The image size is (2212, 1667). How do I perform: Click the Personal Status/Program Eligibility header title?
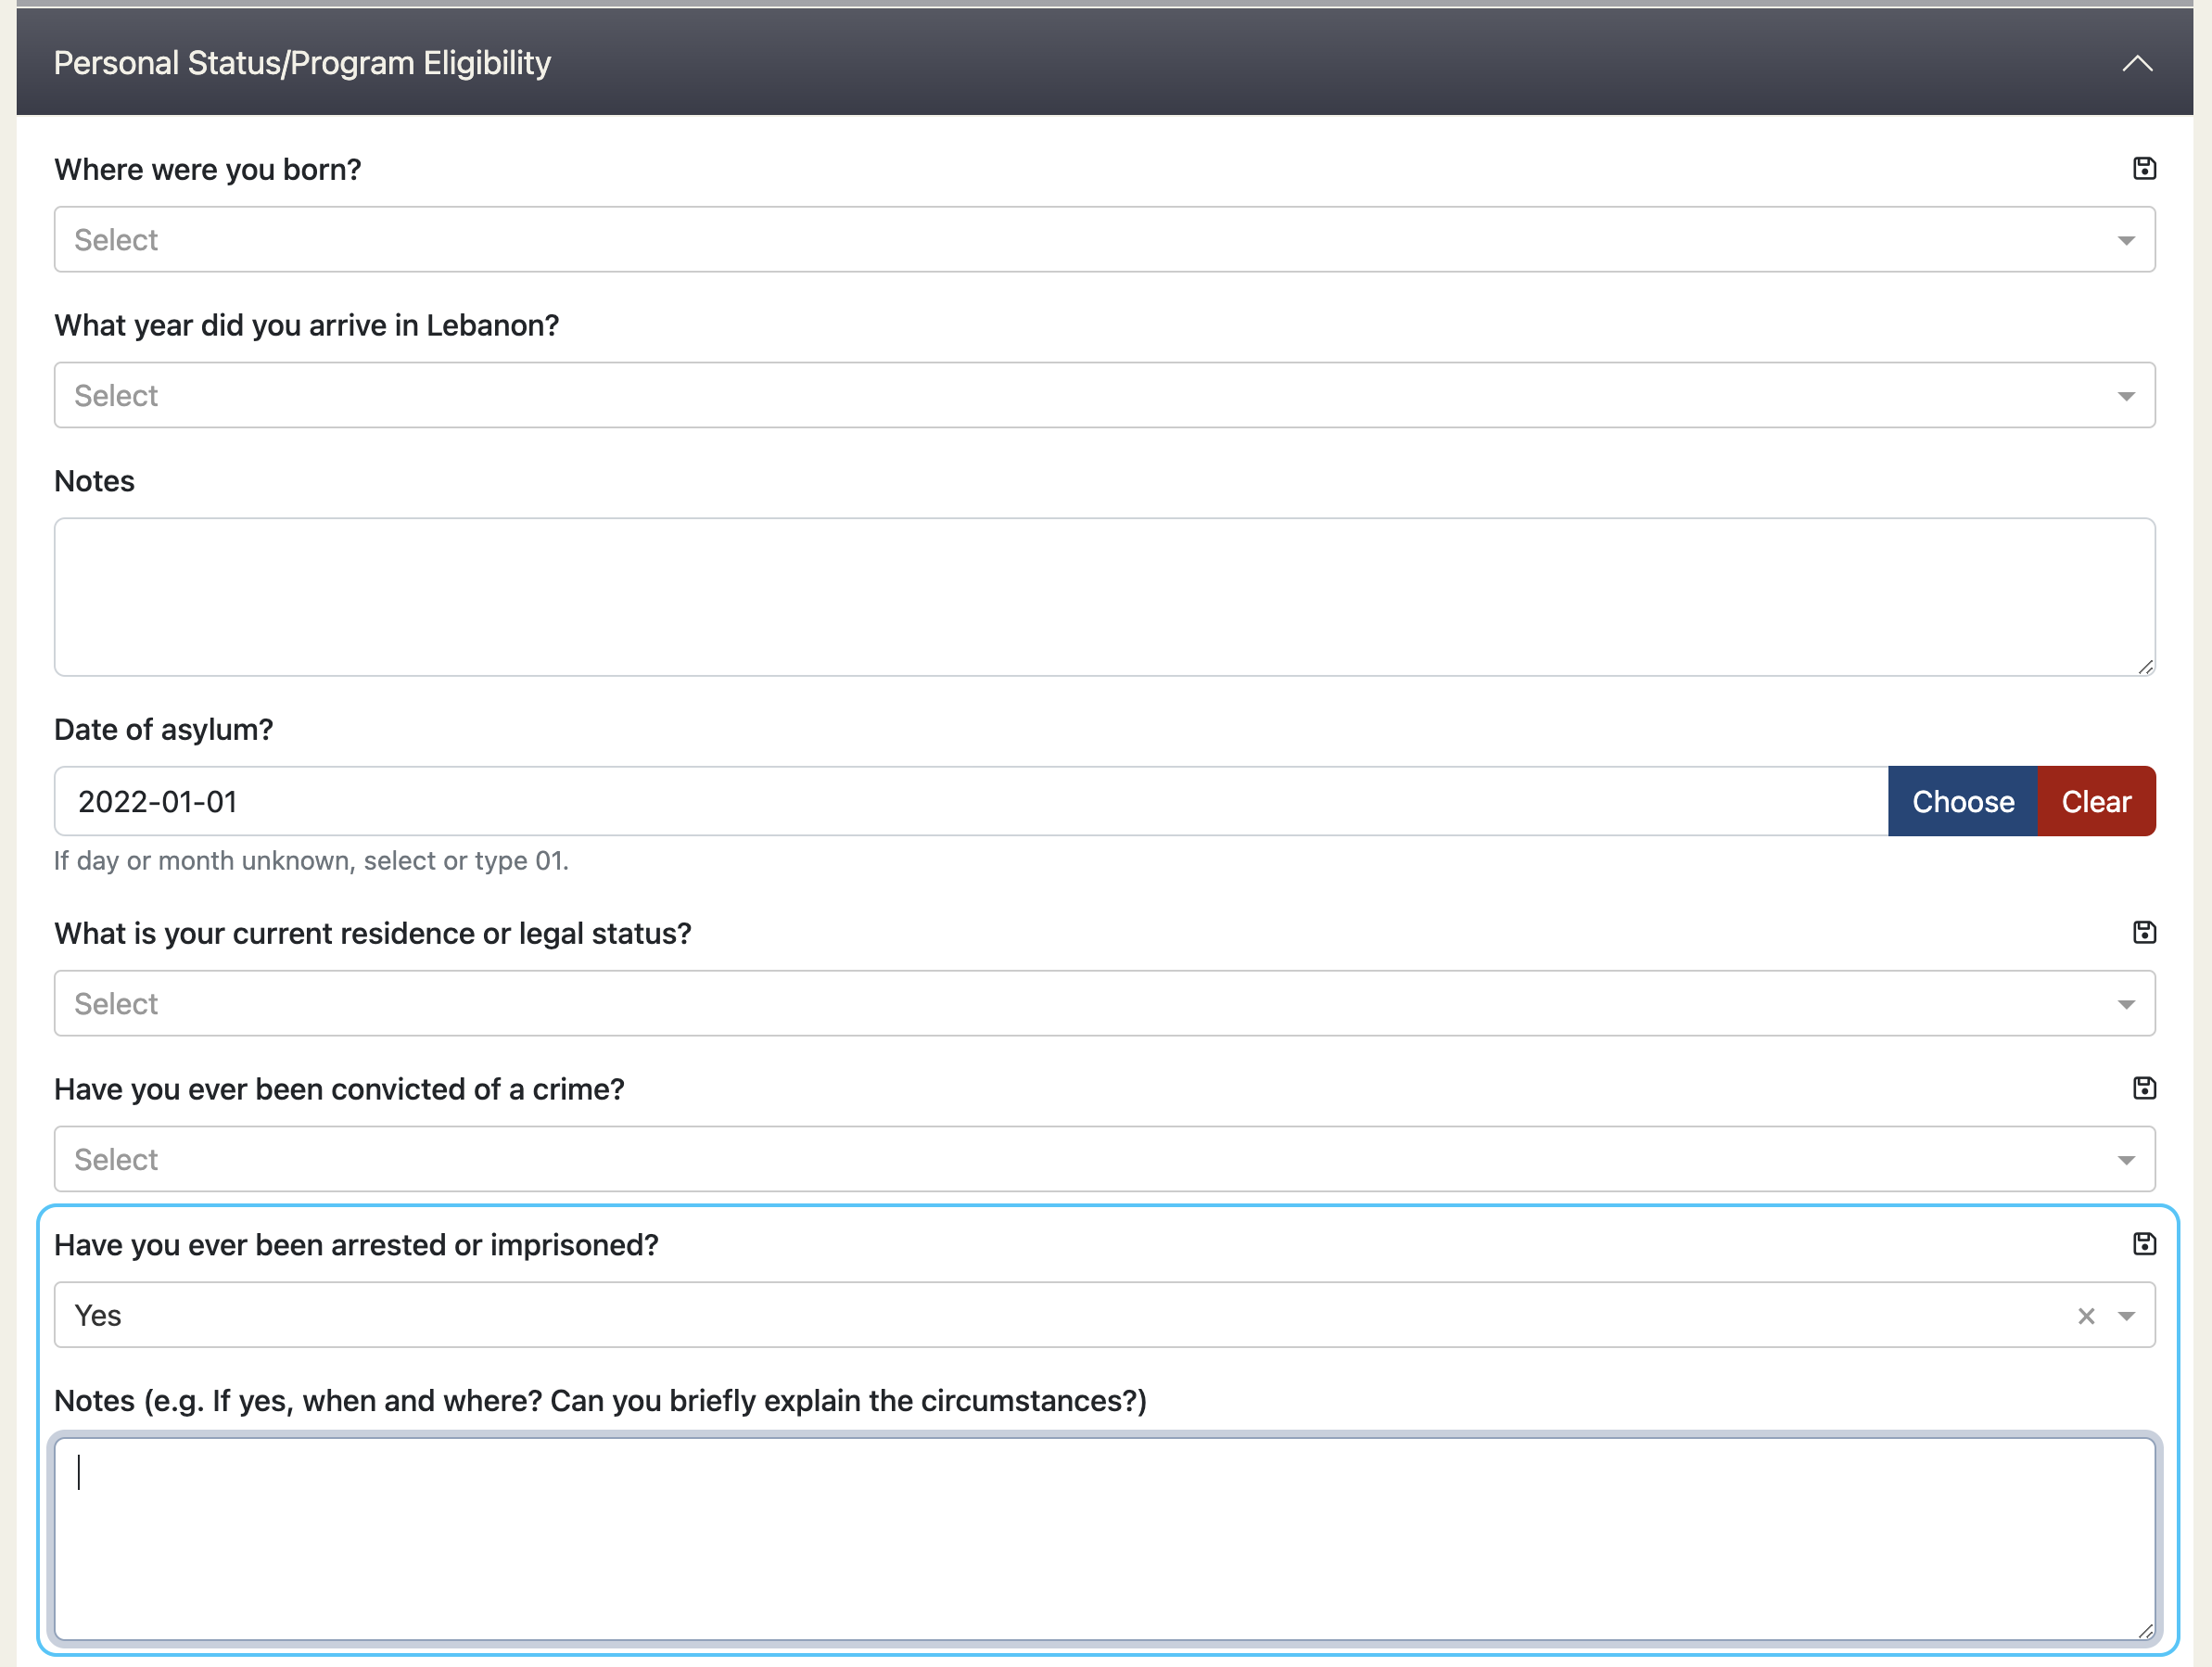pos(302,63)
